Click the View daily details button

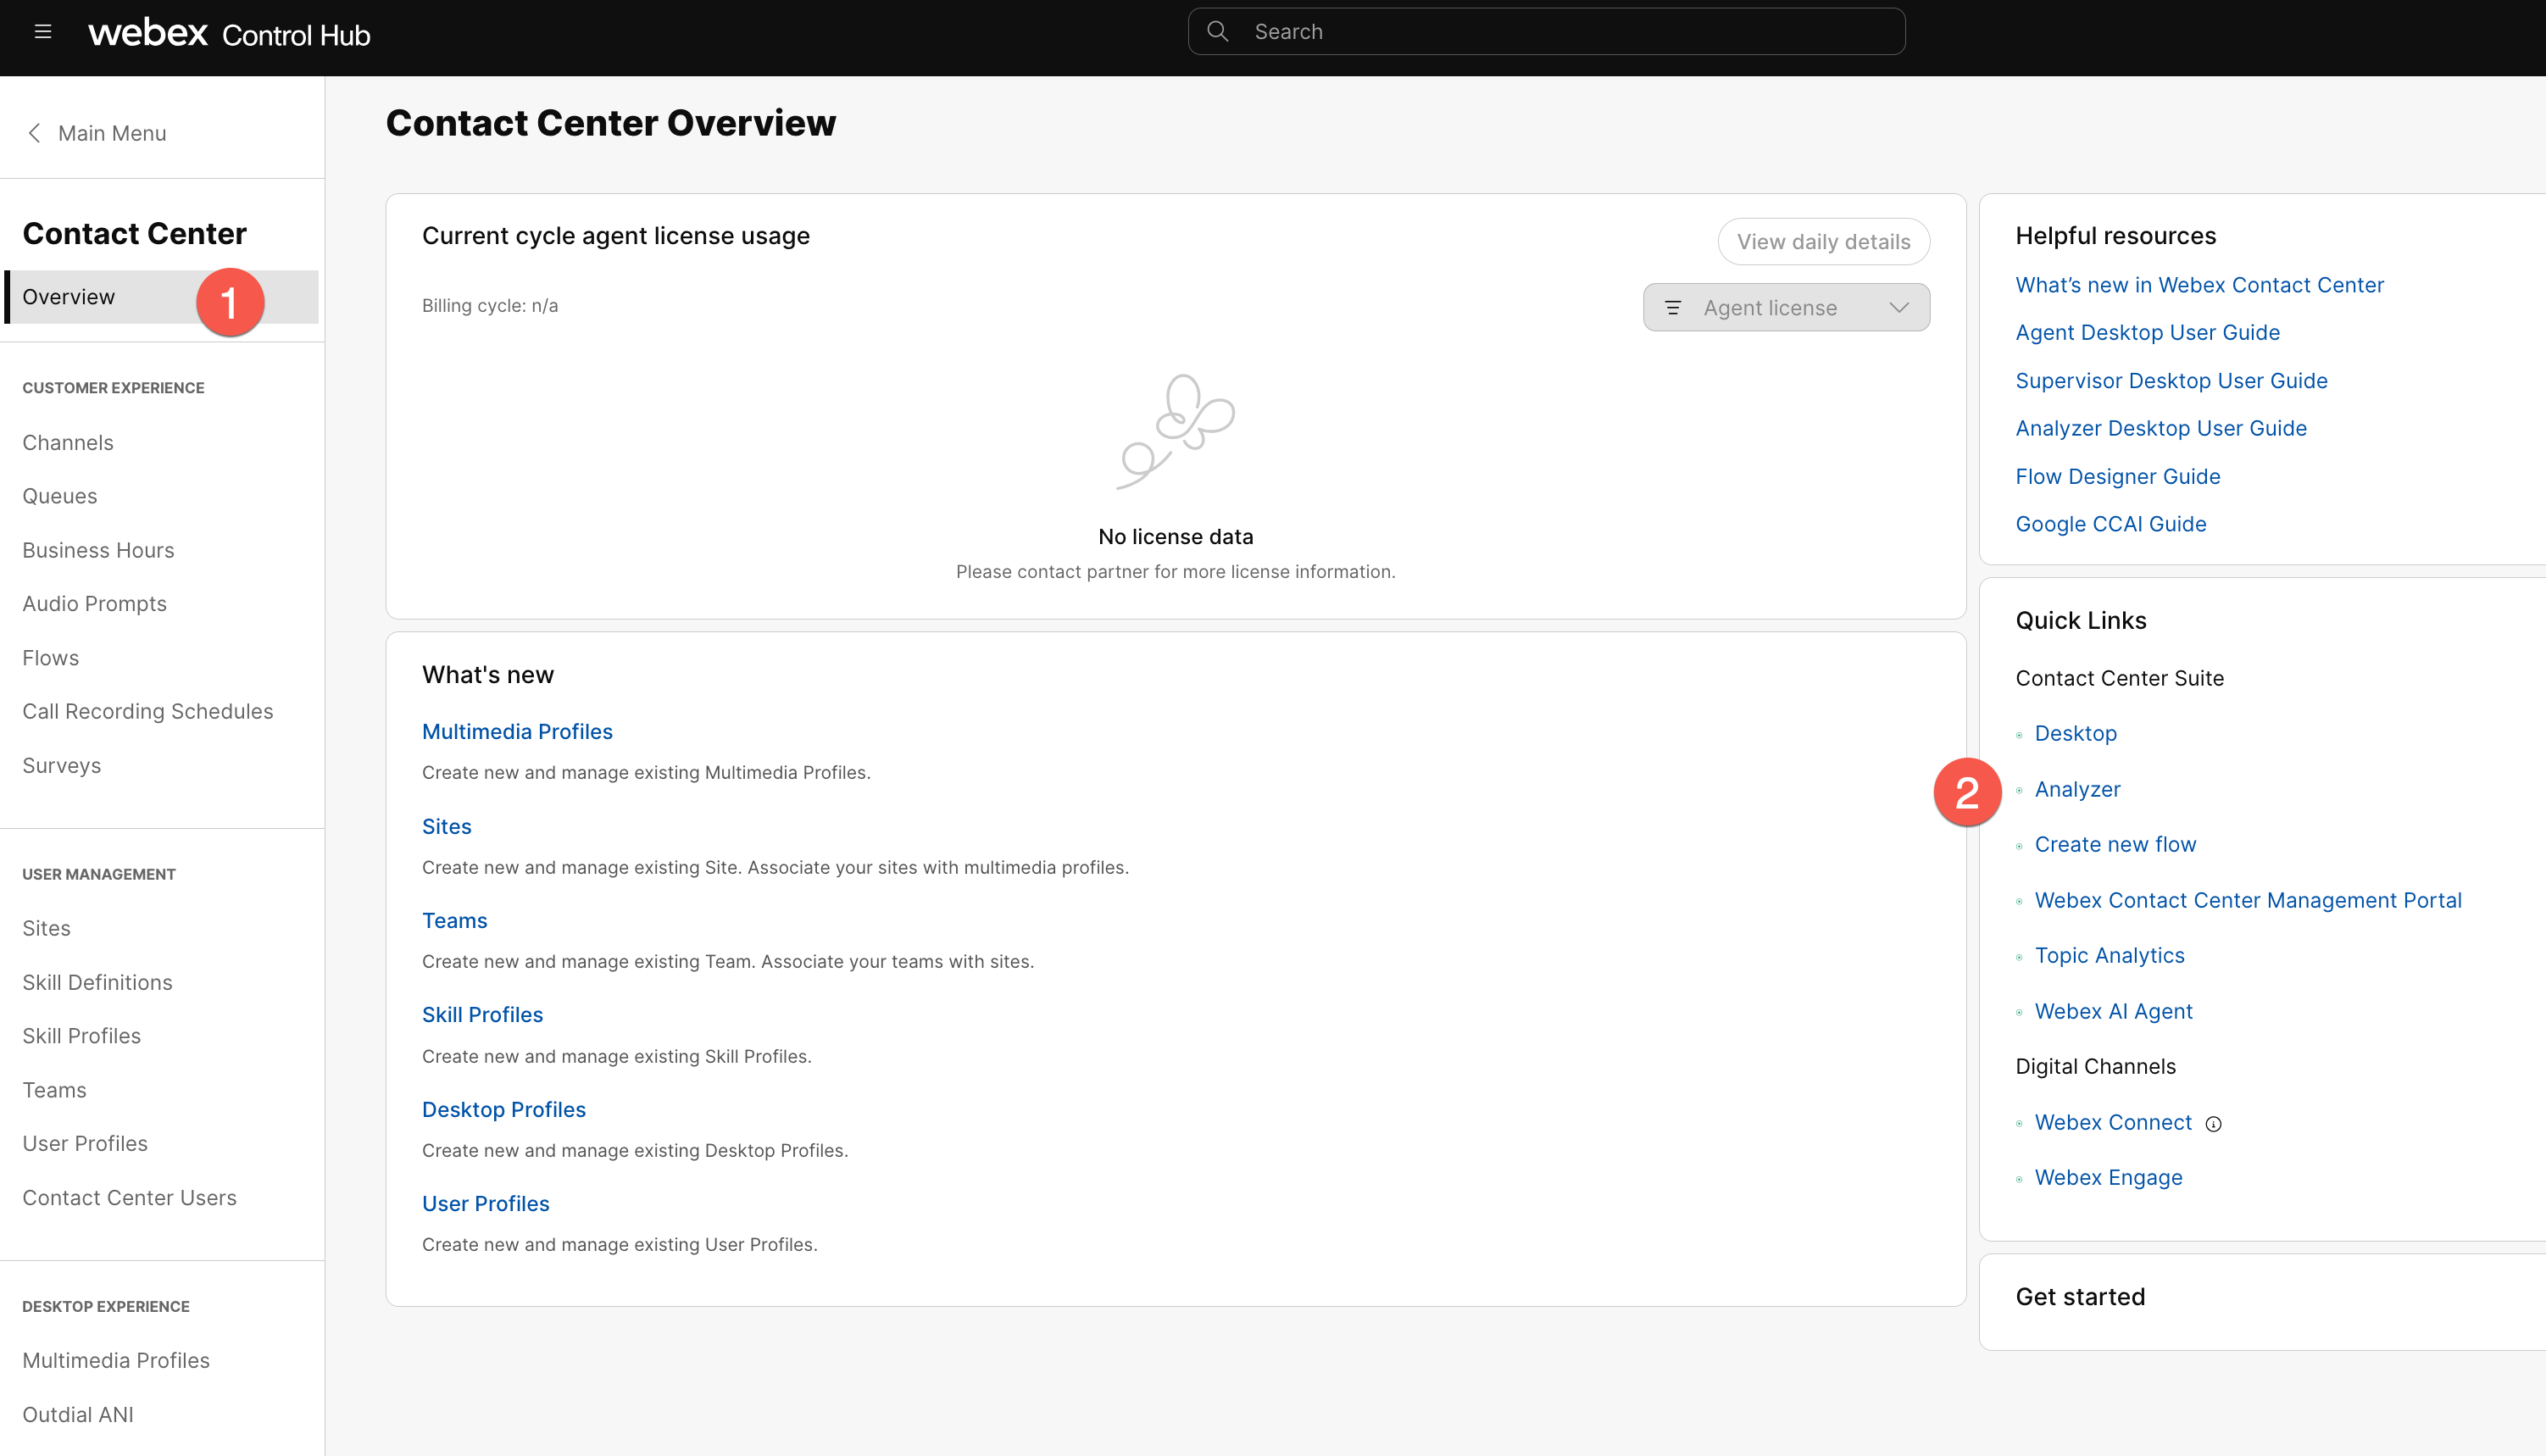tap(1823, 242)
